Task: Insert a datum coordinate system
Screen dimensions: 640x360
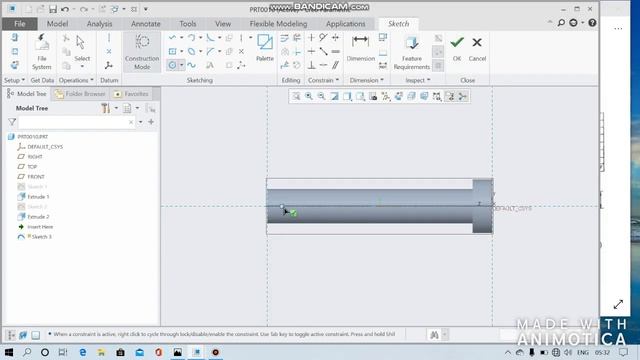Action: tap(109, 65)
